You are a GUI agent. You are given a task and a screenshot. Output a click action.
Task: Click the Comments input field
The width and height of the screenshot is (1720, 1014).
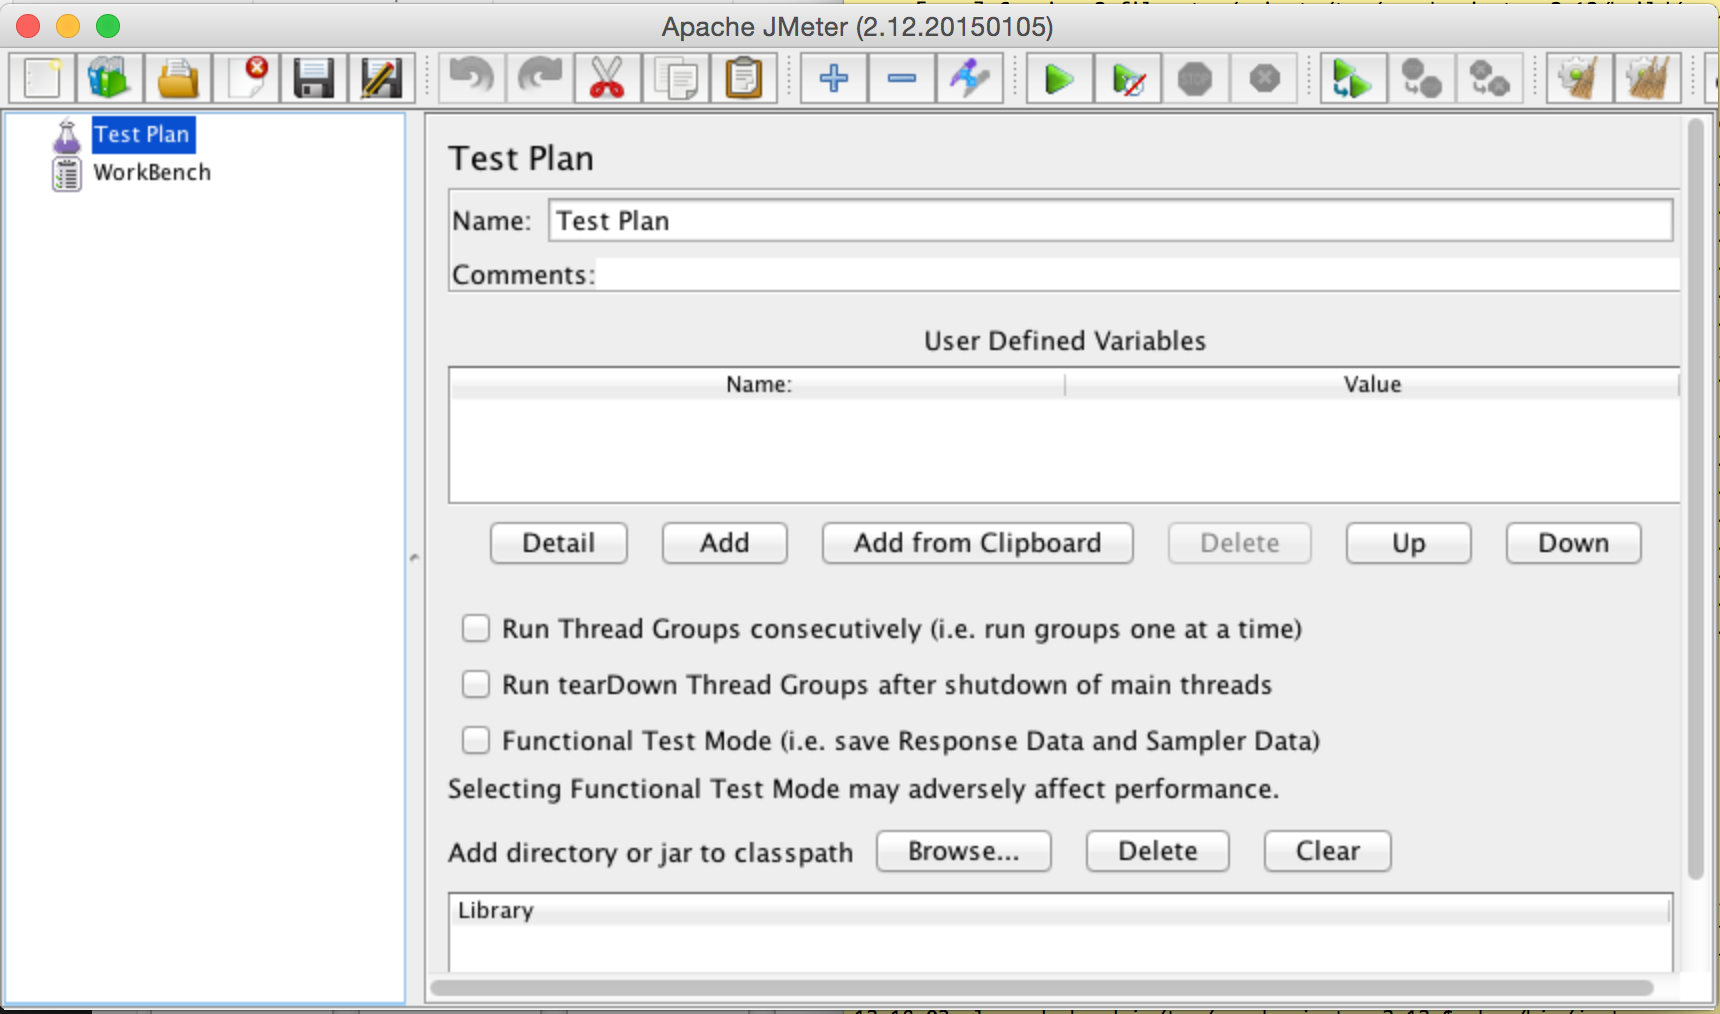click(x=1137, y=274)
